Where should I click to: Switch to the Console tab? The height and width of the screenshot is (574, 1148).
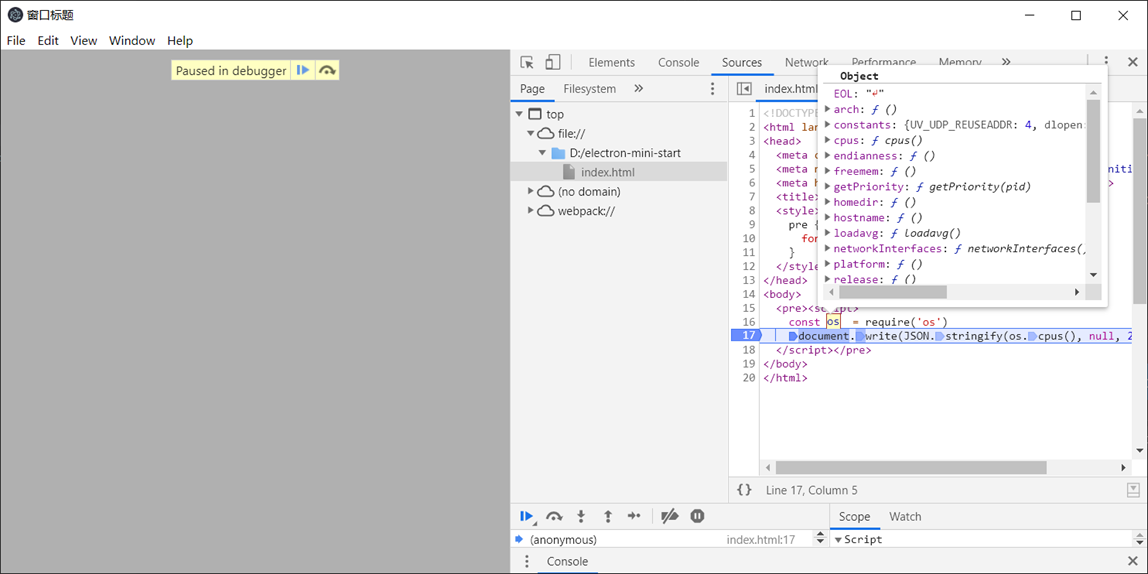678,62
